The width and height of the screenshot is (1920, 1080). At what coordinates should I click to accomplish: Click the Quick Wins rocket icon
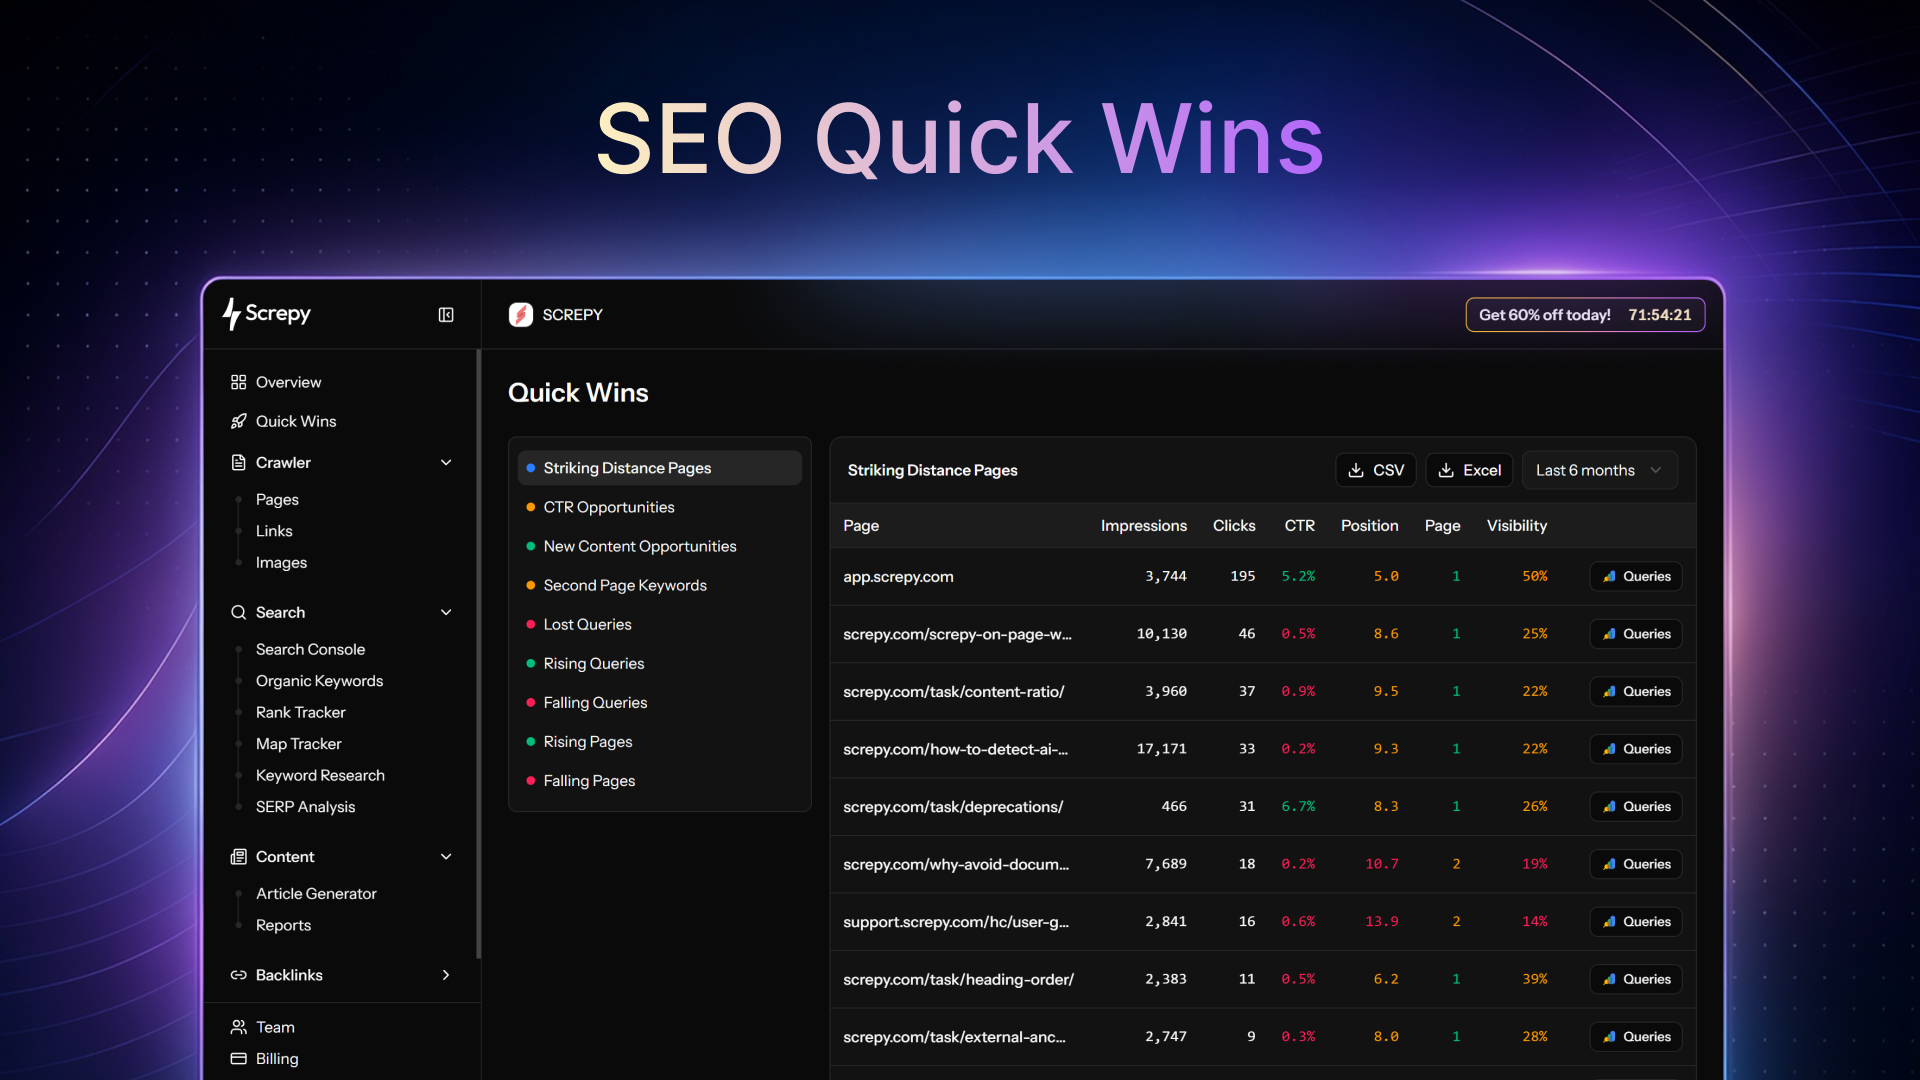[238, 421]
